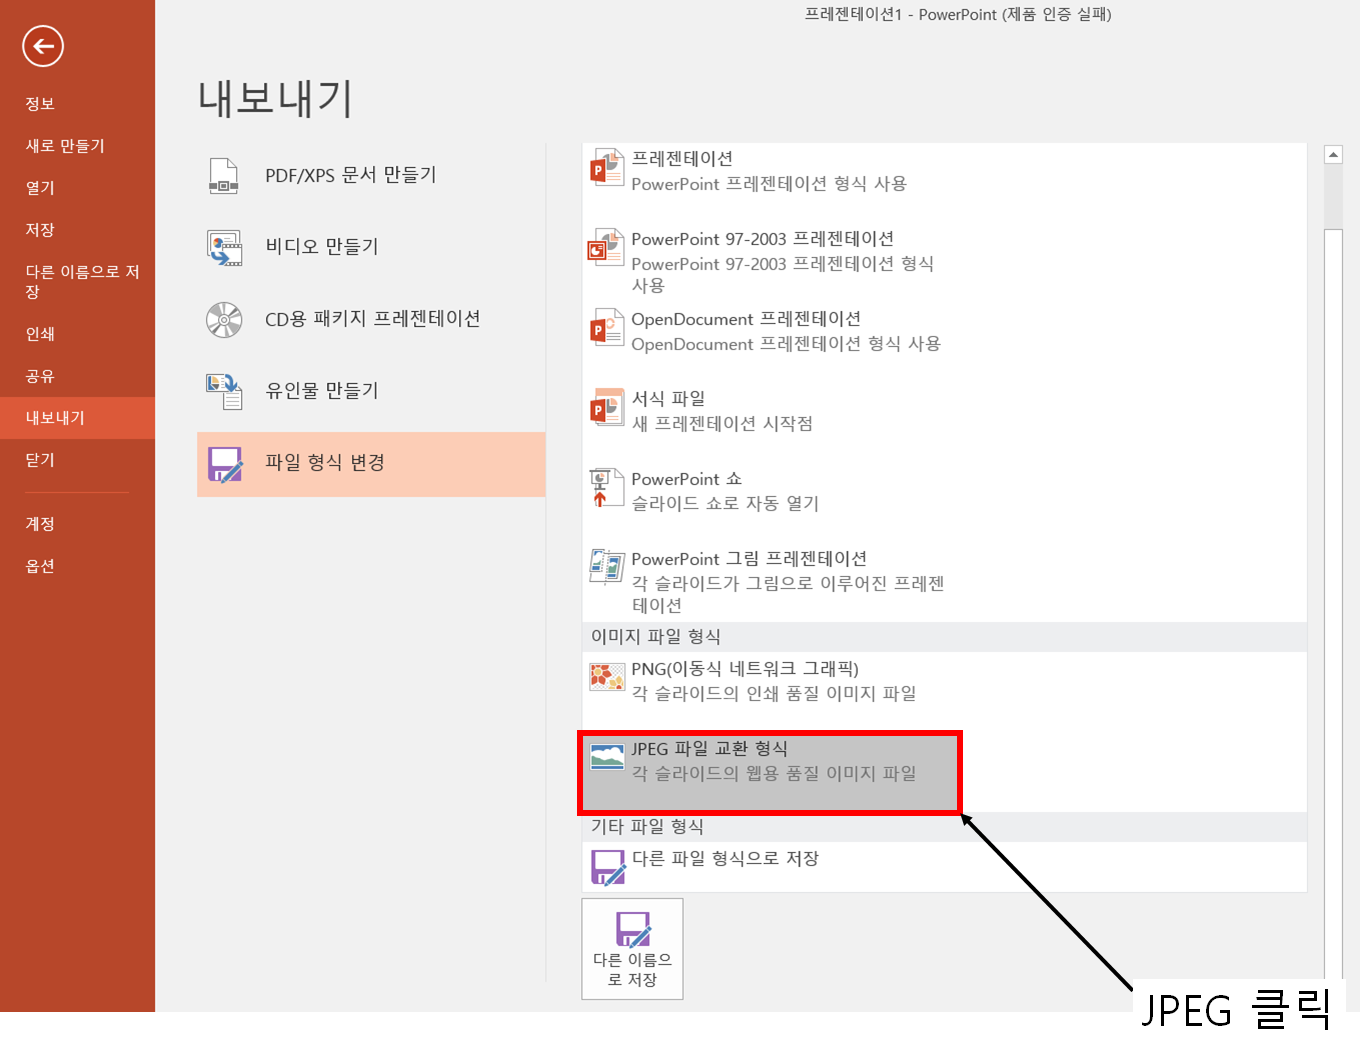Click the 프레젠테이션 format icon
Image resolution: width=1362 pixels, height=1062 pixels.
pos(606,168)
